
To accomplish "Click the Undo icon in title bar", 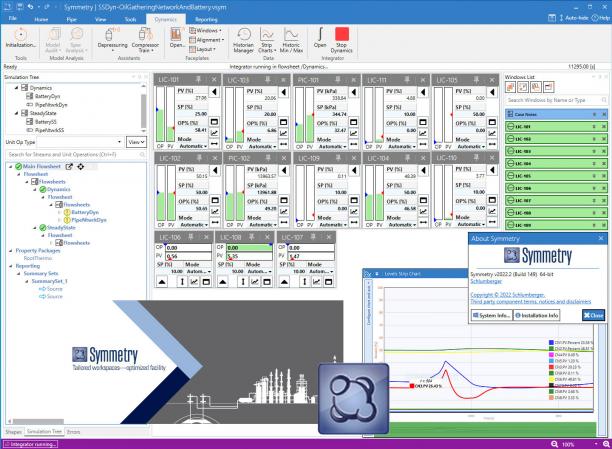I will (x=30, y=7).
